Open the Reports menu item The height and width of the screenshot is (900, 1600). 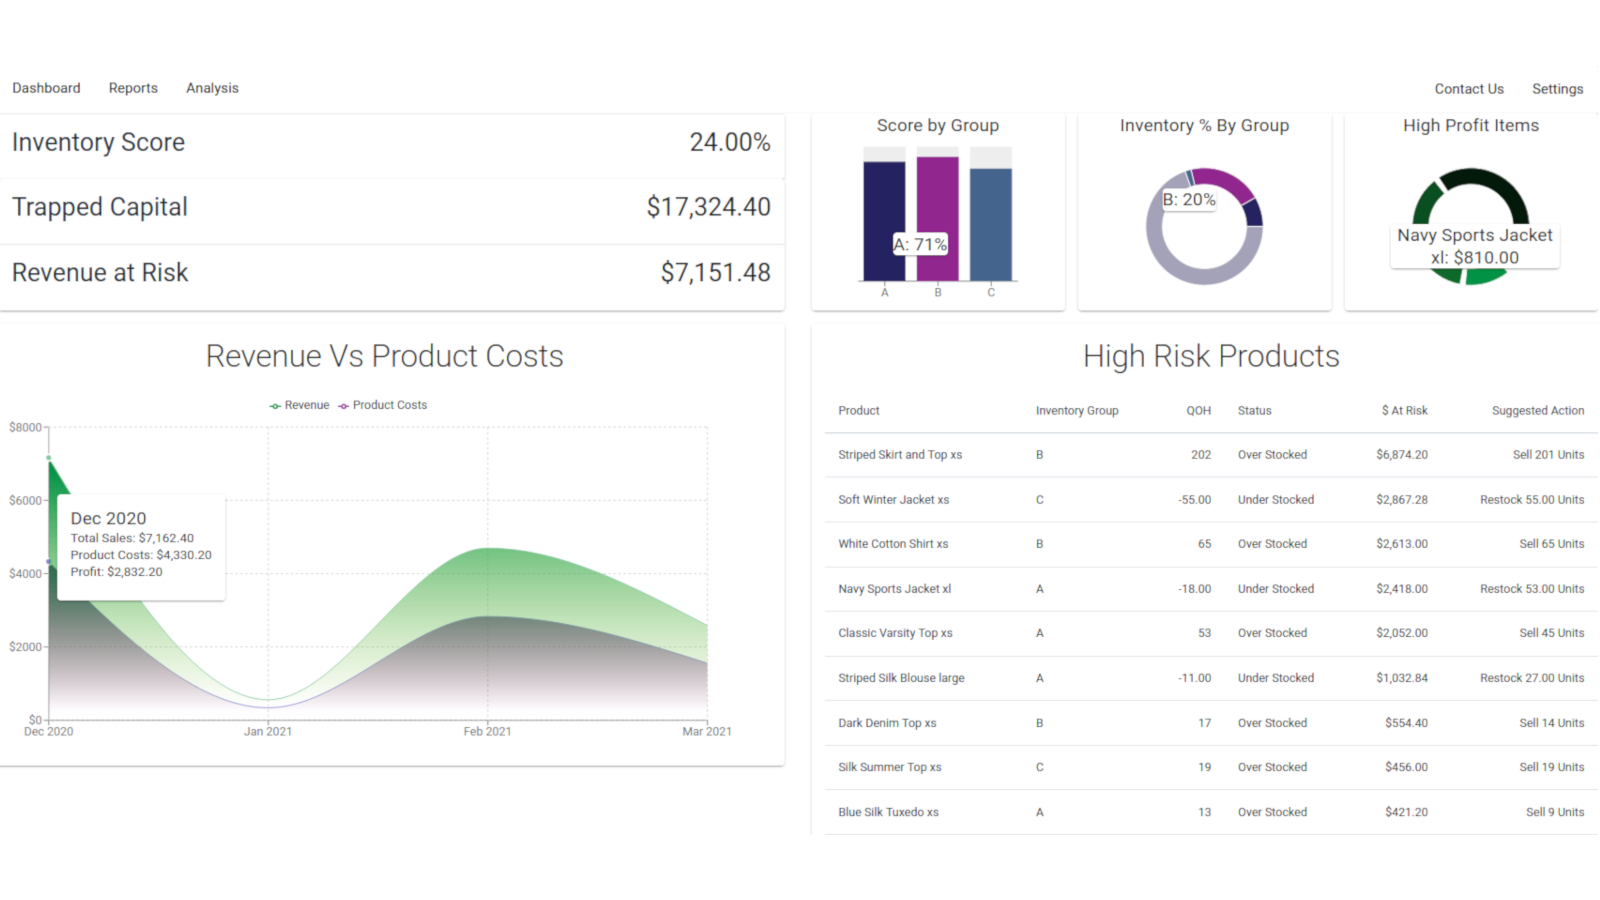[133, 88]
